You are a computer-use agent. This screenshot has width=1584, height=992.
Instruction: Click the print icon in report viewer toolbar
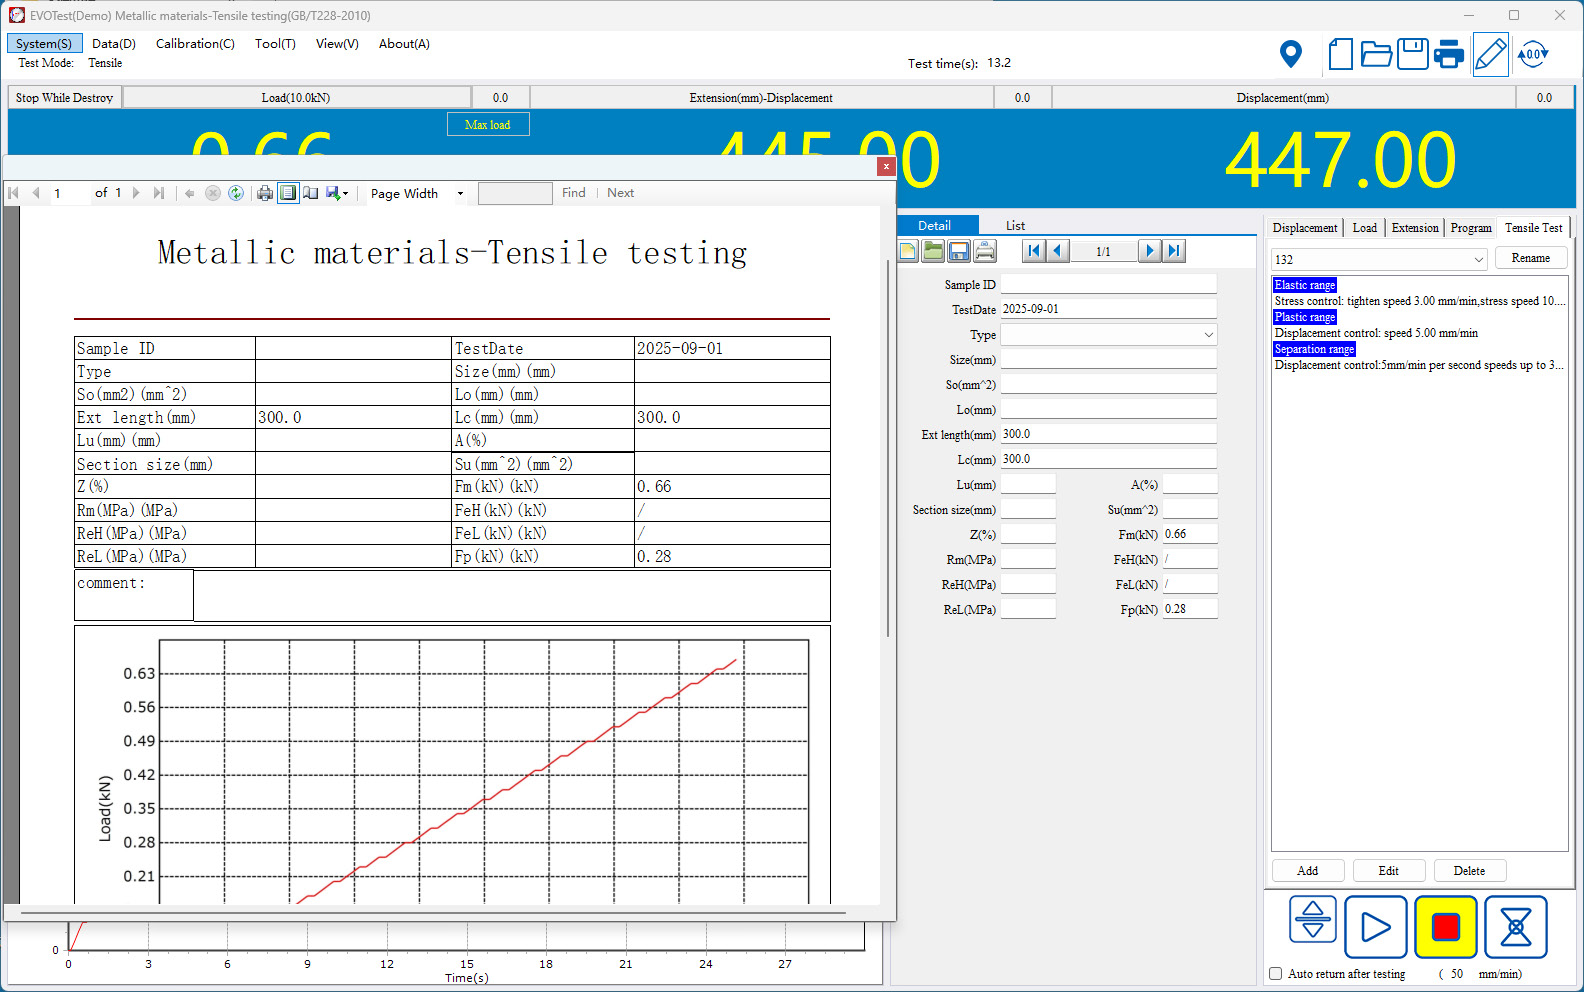264,193
